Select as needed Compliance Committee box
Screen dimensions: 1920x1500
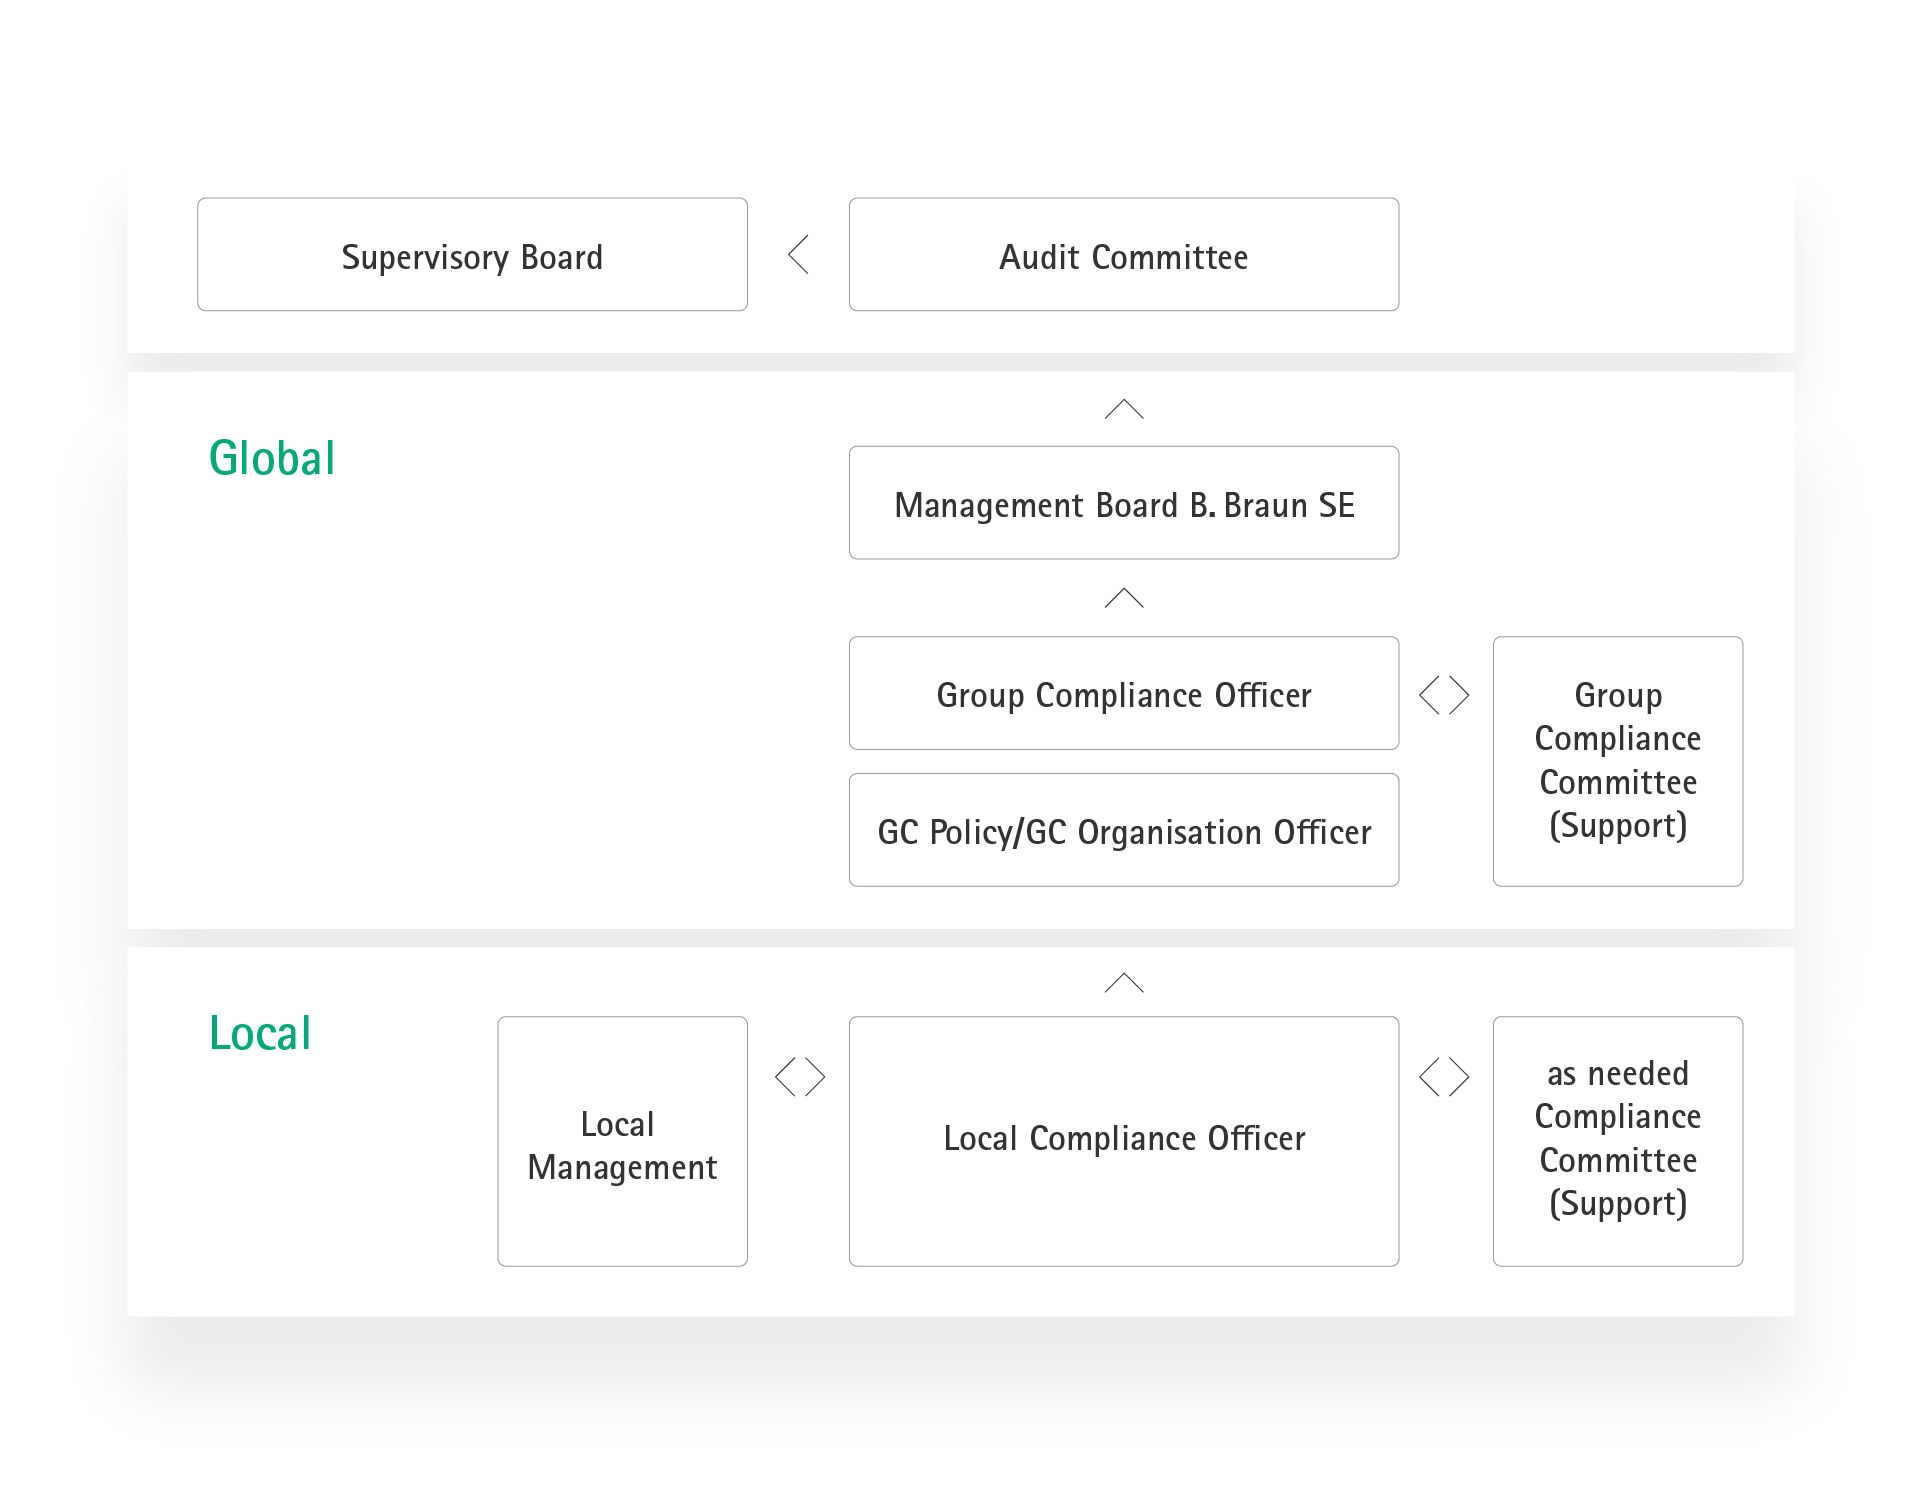(x=1617, y=1141)
